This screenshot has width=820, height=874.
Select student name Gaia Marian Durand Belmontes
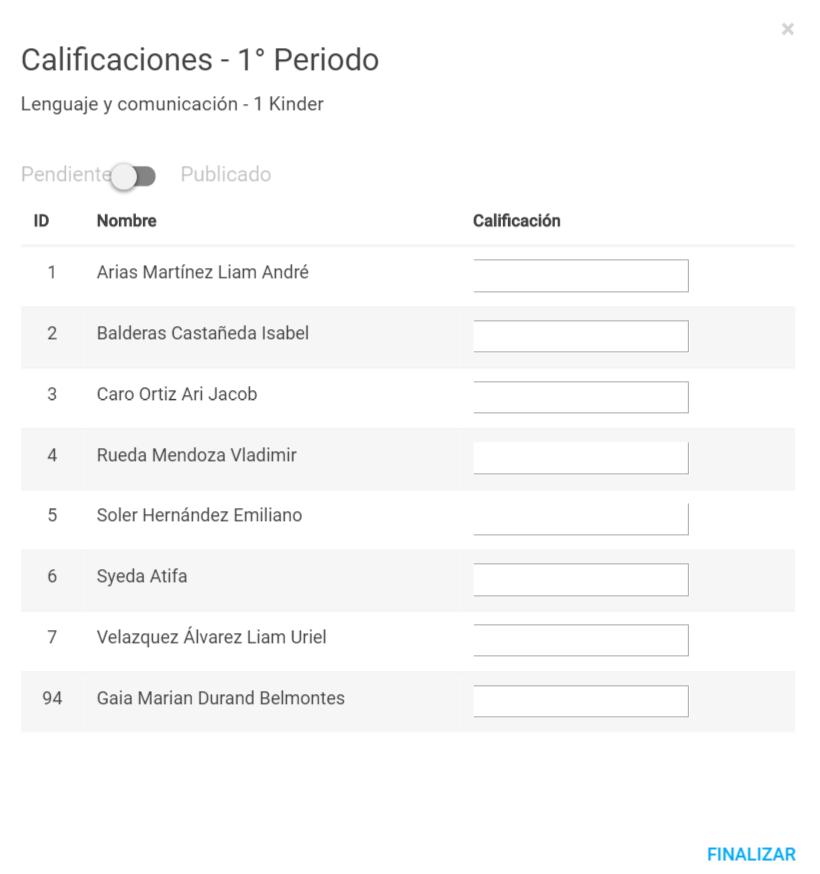(221, 698)
